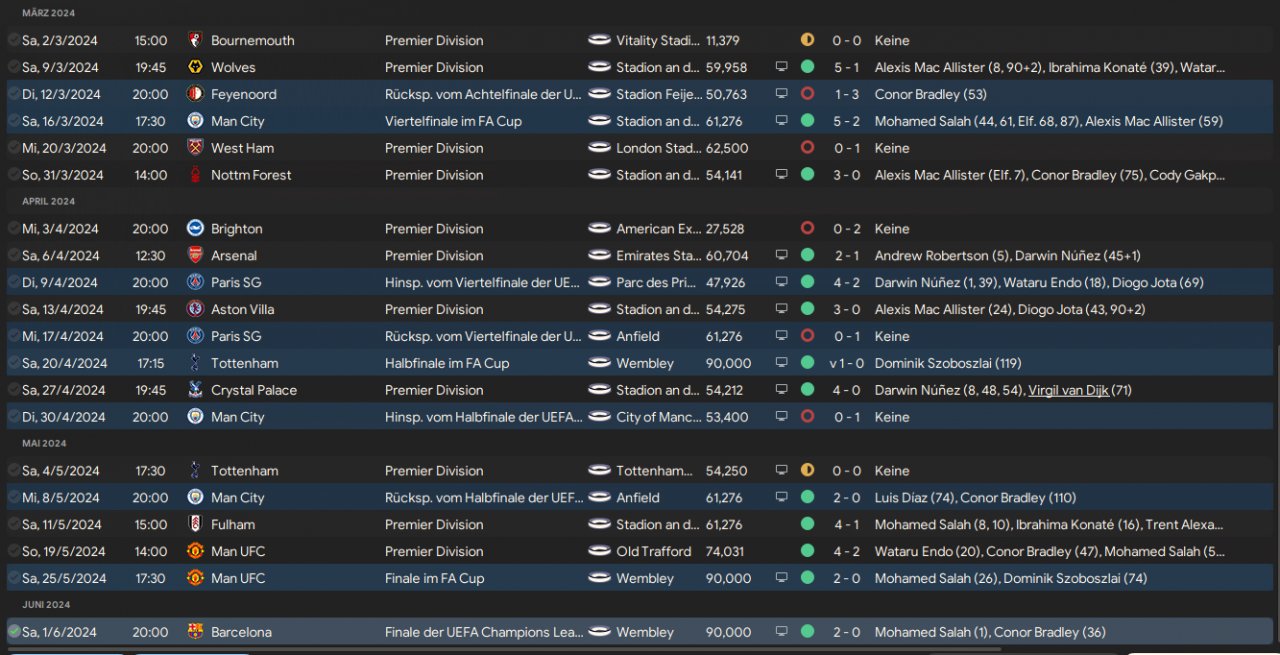Open the Brighton club badge
1280x655 pixels.
195,228
